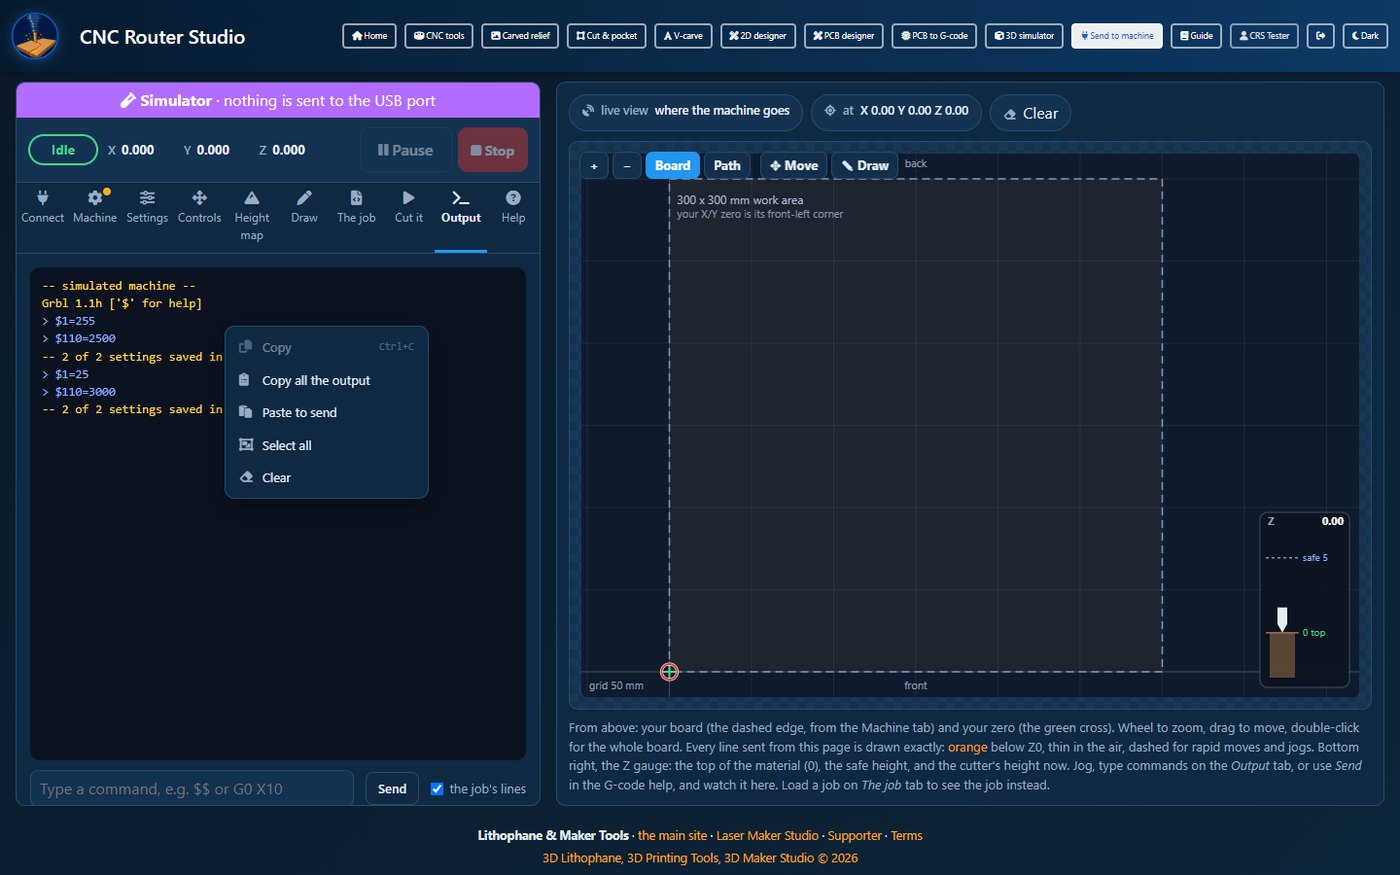The image size is (1400, 875).
Task: Clear the live view drawing
Action: tap(1030, 113)
